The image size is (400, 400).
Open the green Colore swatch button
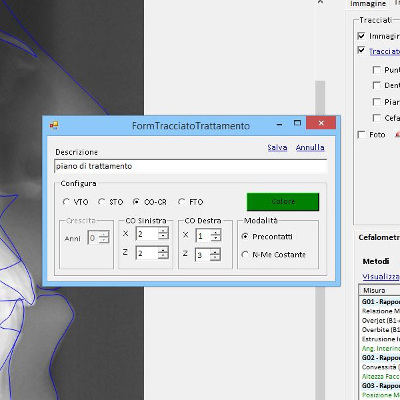tap(283, 202)
